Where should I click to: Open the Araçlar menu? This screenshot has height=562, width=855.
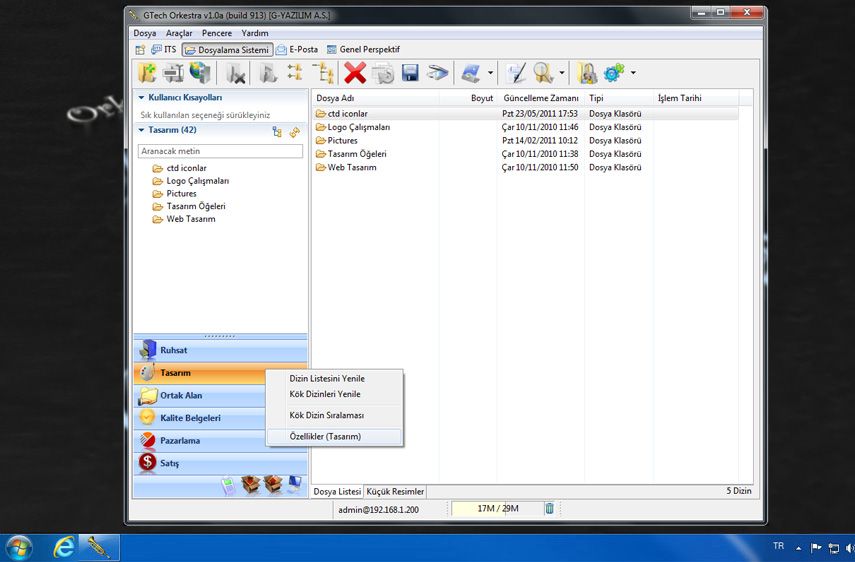179,33
